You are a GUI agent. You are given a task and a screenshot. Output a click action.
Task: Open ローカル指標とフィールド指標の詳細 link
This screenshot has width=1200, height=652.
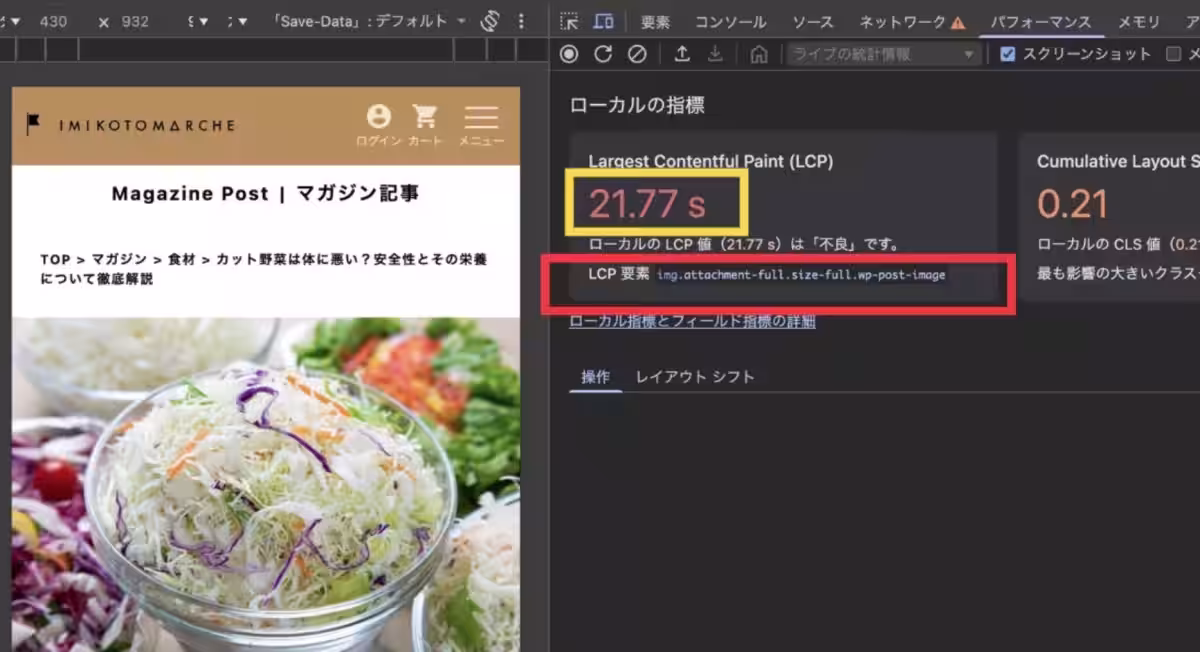692,321
